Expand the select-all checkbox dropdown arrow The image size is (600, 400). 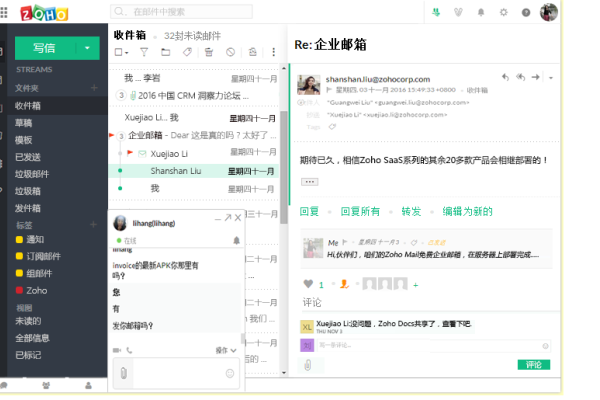coord(127,53)
